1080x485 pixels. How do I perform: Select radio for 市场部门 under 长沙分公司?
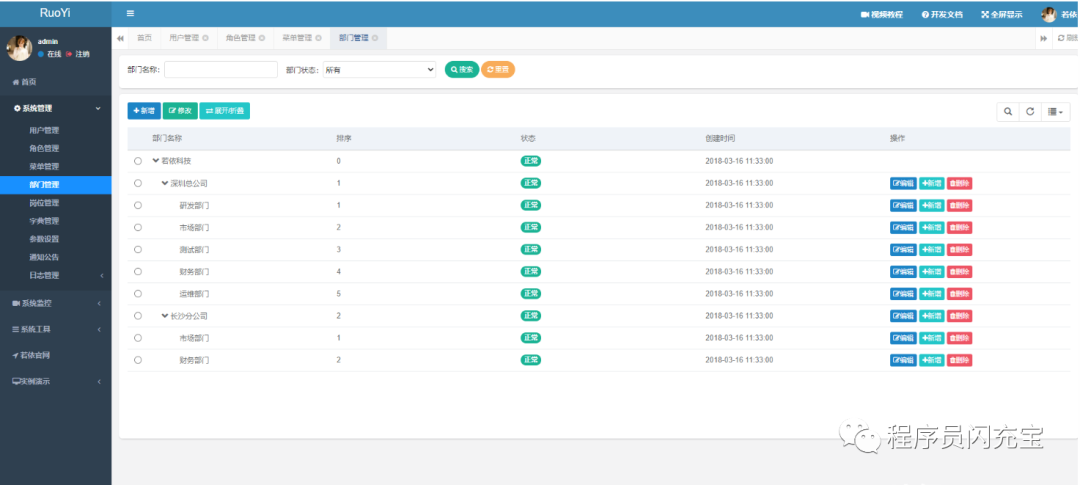138,338
